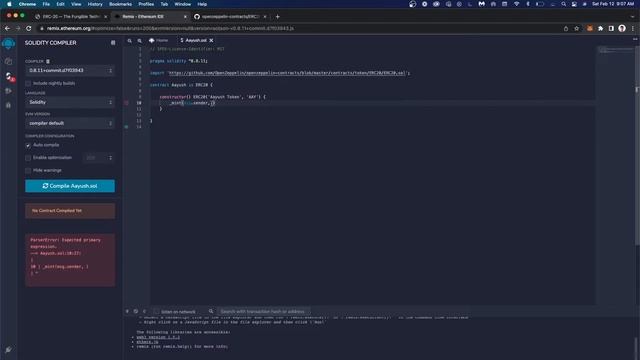Viewport: 640px width, 360px height.
Task: Open the transaction filter dropdown in terminal bar
Action: (144, 311)
